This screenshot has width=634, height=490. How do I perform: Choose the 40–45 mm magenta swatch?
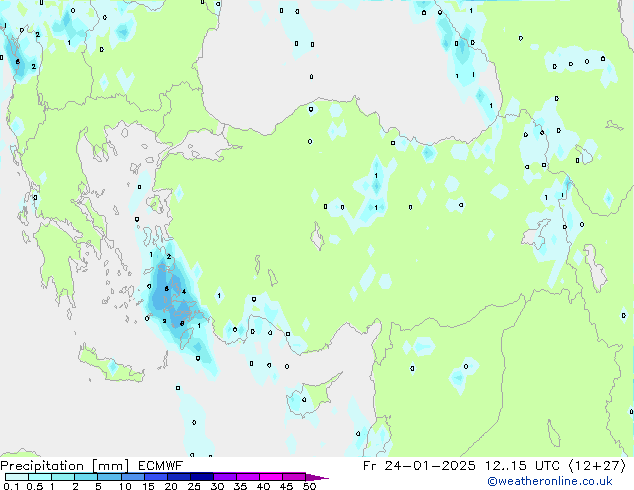271,477
